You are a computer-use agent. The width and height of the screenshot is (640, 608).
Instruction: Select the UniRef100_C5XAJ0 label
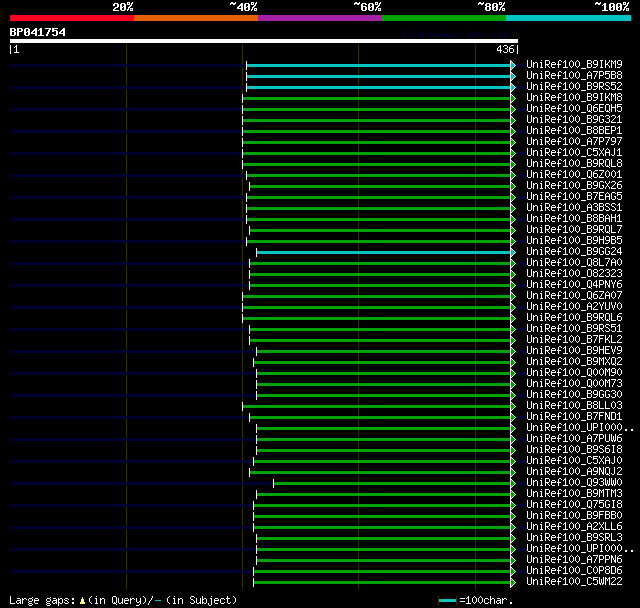click(x=574, y=461)
